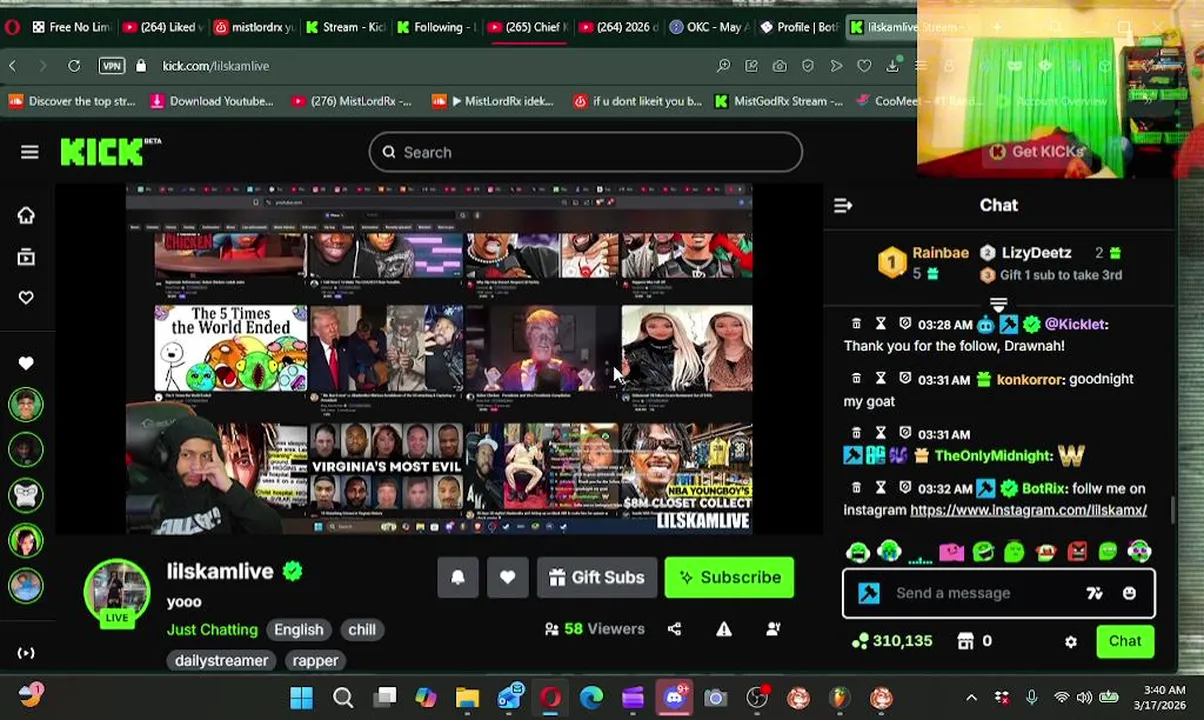
Task: Open lilskamlive's LIVE avatar
Action: click(x=117, y=593)
